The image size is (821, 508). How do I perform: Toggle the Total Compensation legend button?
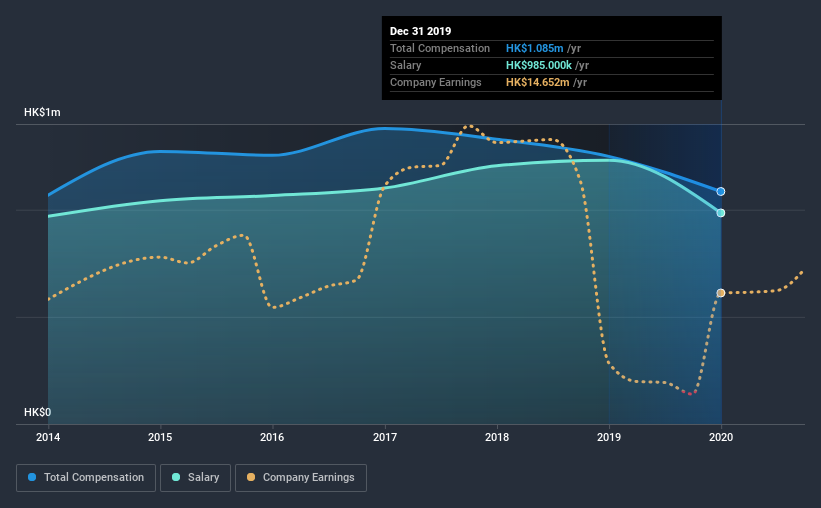point(86,478)
